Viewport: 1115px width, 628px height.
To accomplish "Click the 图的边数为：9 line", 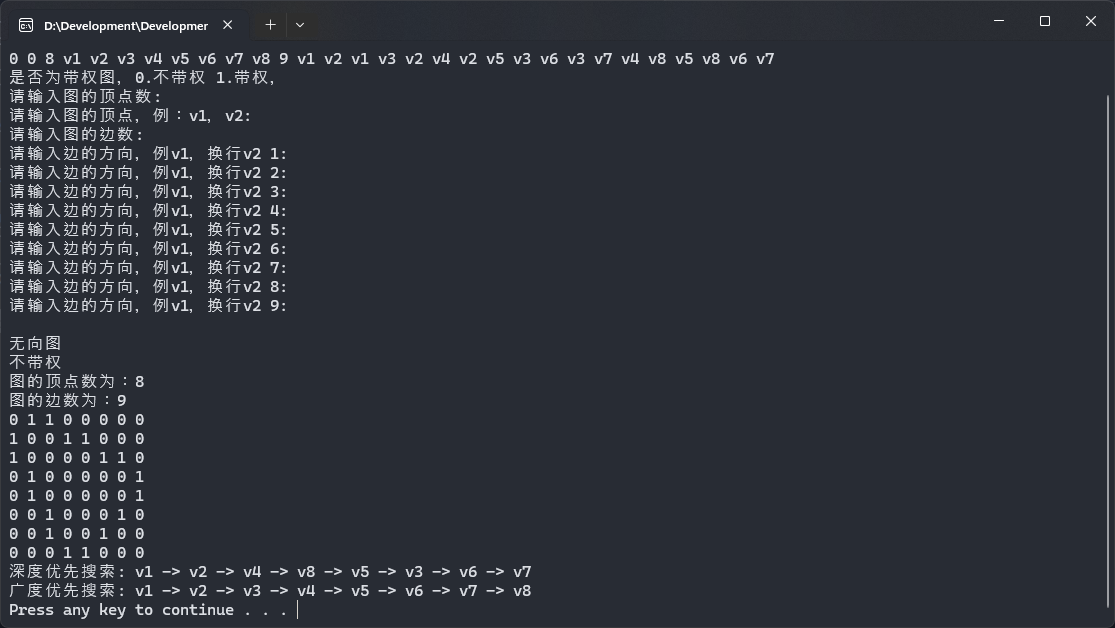I will point(68,400).
